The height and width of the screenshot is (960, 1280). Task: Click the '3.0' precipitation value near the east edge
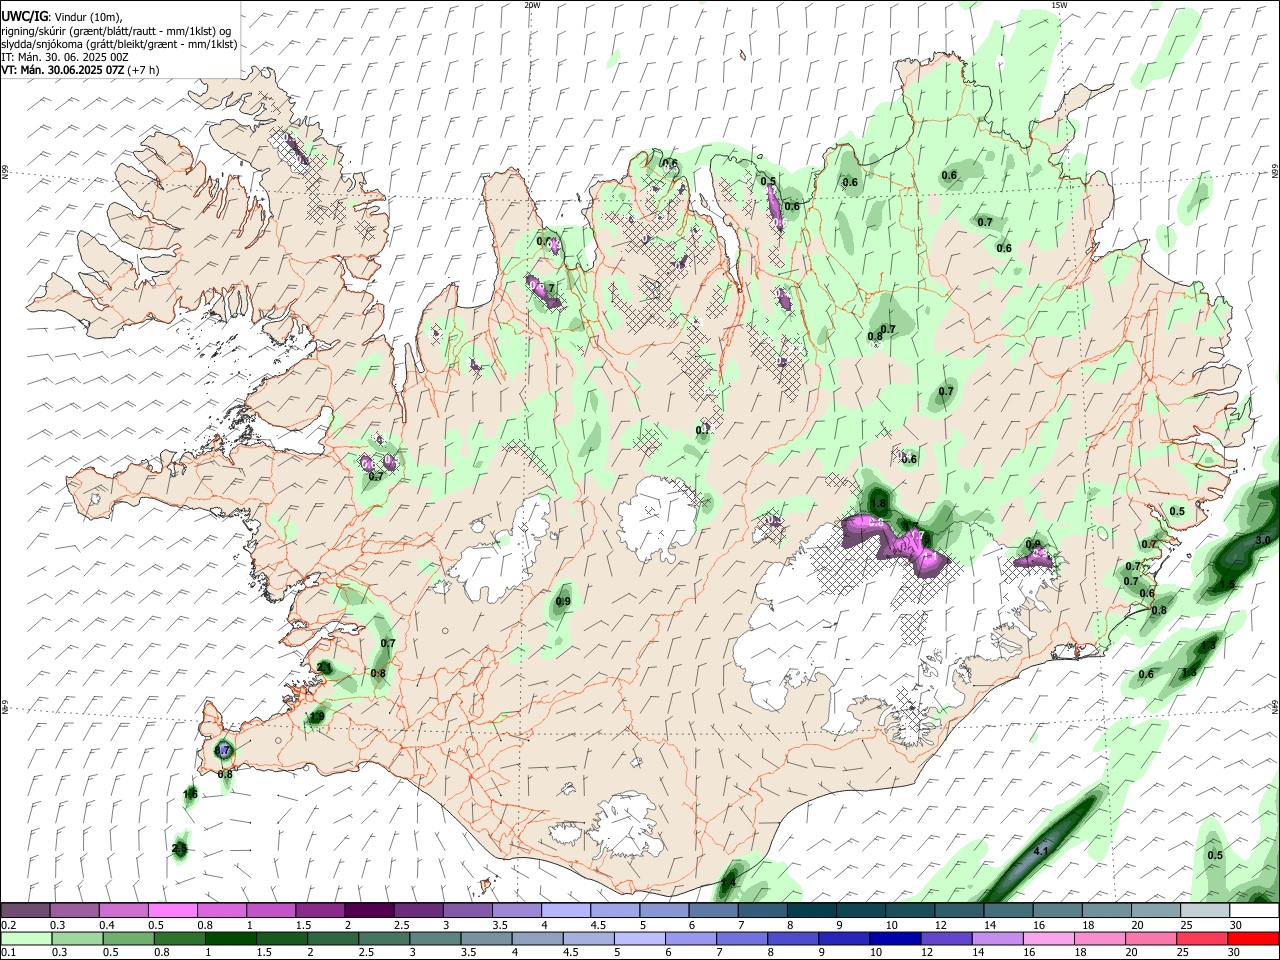tap(1262, 540)
